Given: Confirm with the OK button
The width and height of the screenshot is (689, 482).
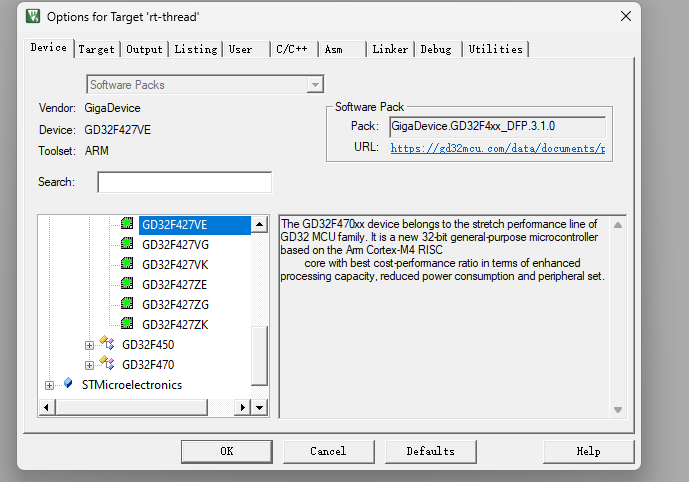Looking at the screenshot, I should [x=227, y=451].
